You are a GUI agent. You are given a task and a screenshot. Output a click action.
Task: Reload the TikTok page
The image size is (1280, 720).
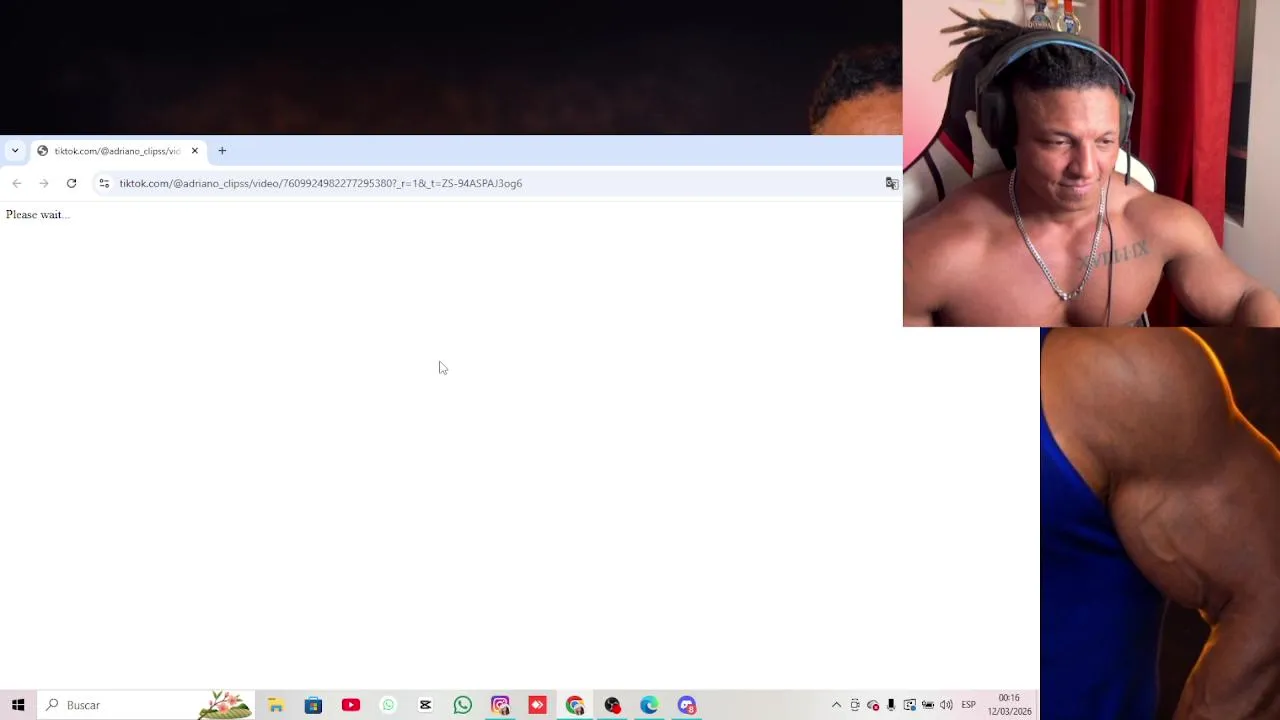[71, 183]
